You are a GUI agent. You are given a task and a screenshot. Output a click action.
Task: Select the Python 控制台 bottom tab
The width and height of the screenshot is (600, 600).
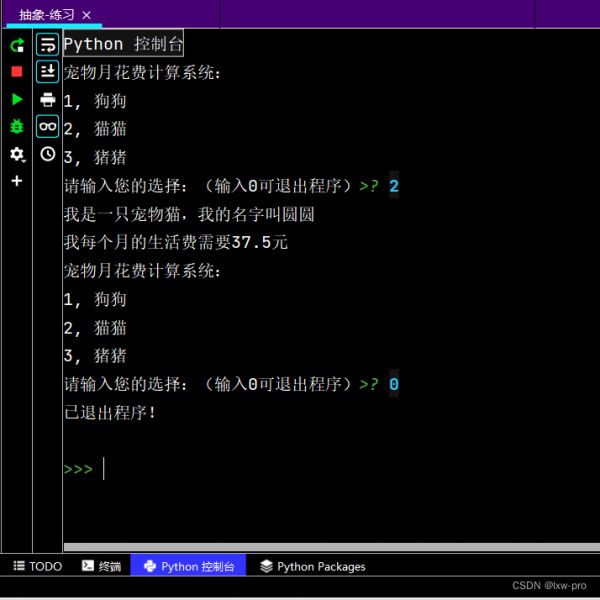[189, 566]
